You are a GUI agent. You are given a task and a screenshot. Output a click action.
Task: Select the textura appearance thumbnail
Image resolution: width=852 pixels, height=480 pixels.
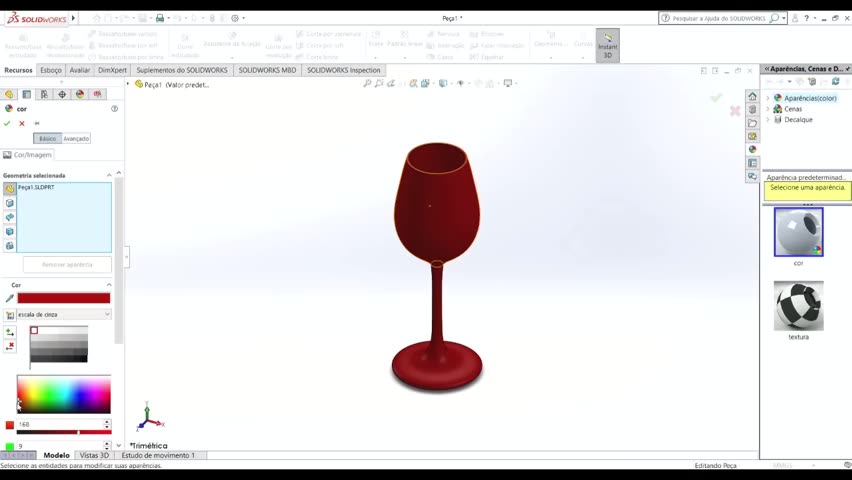(x=798, y=306)
